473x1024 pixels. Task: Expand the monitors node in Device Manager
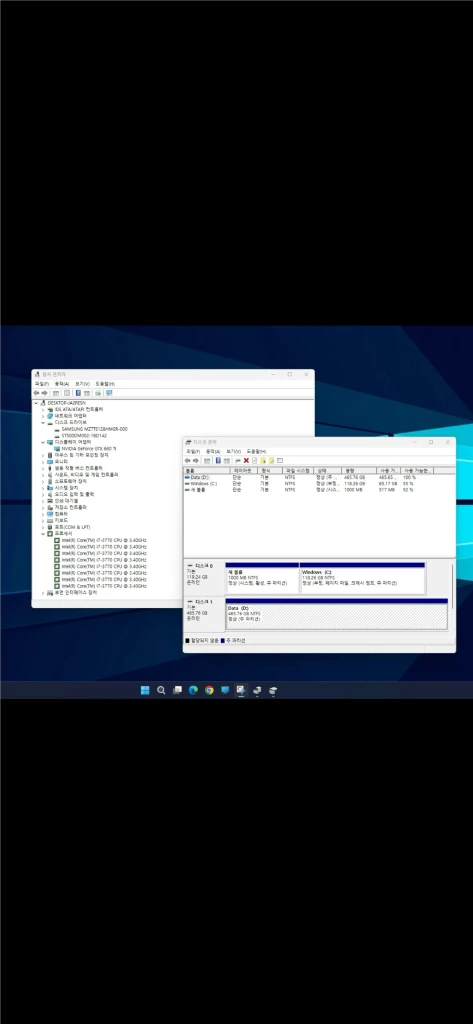(43, 462)
